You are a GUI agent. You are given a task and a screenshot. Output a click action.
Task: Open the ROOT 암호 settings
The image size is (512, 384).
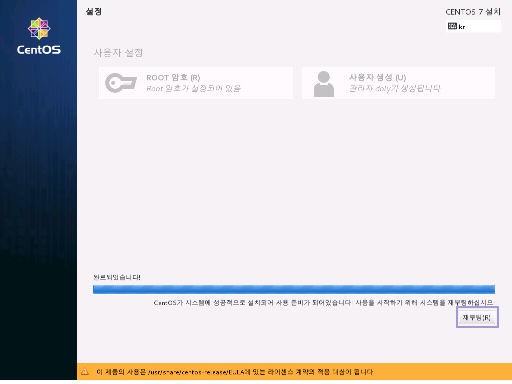196,83
